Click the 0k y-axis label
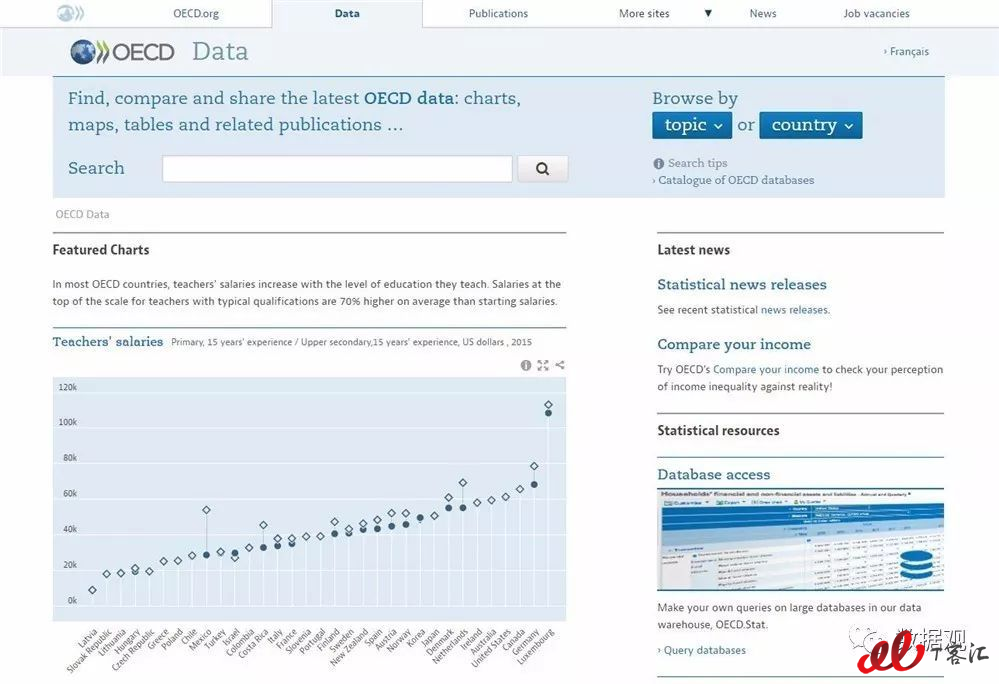The width and height of the screenshot is (999, 684). click(x=71, y=601)
